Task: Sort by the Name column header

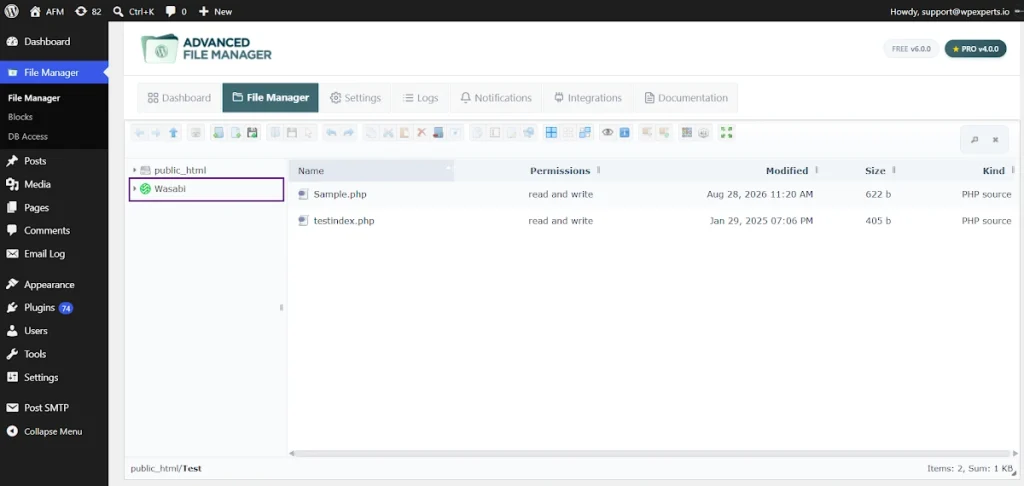Action: [372, 170]
